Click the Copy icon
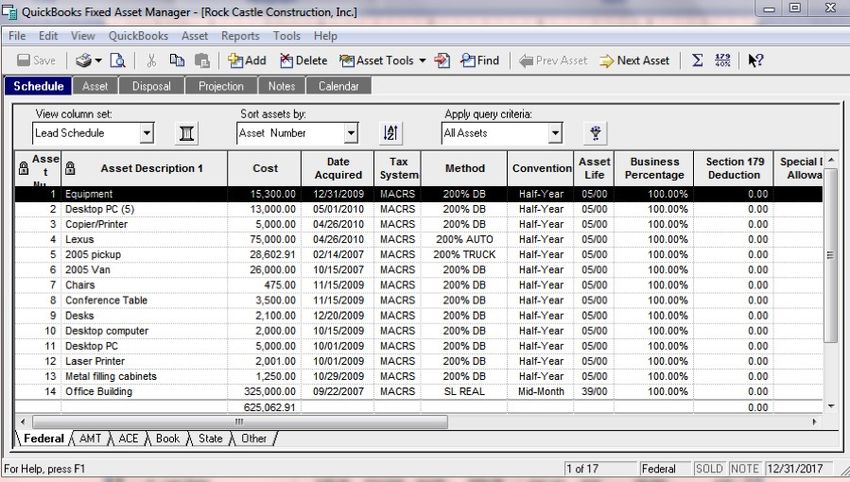Image resolution: width=850 pixels, height=482 pixels. pos(177,60)
